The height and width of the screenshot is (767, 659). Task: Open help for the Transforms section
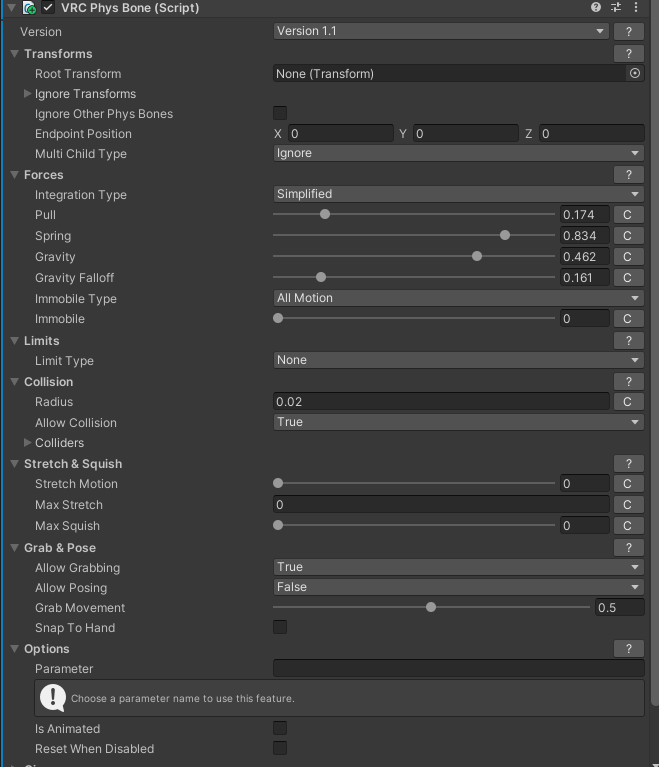[x=628, y=54]
